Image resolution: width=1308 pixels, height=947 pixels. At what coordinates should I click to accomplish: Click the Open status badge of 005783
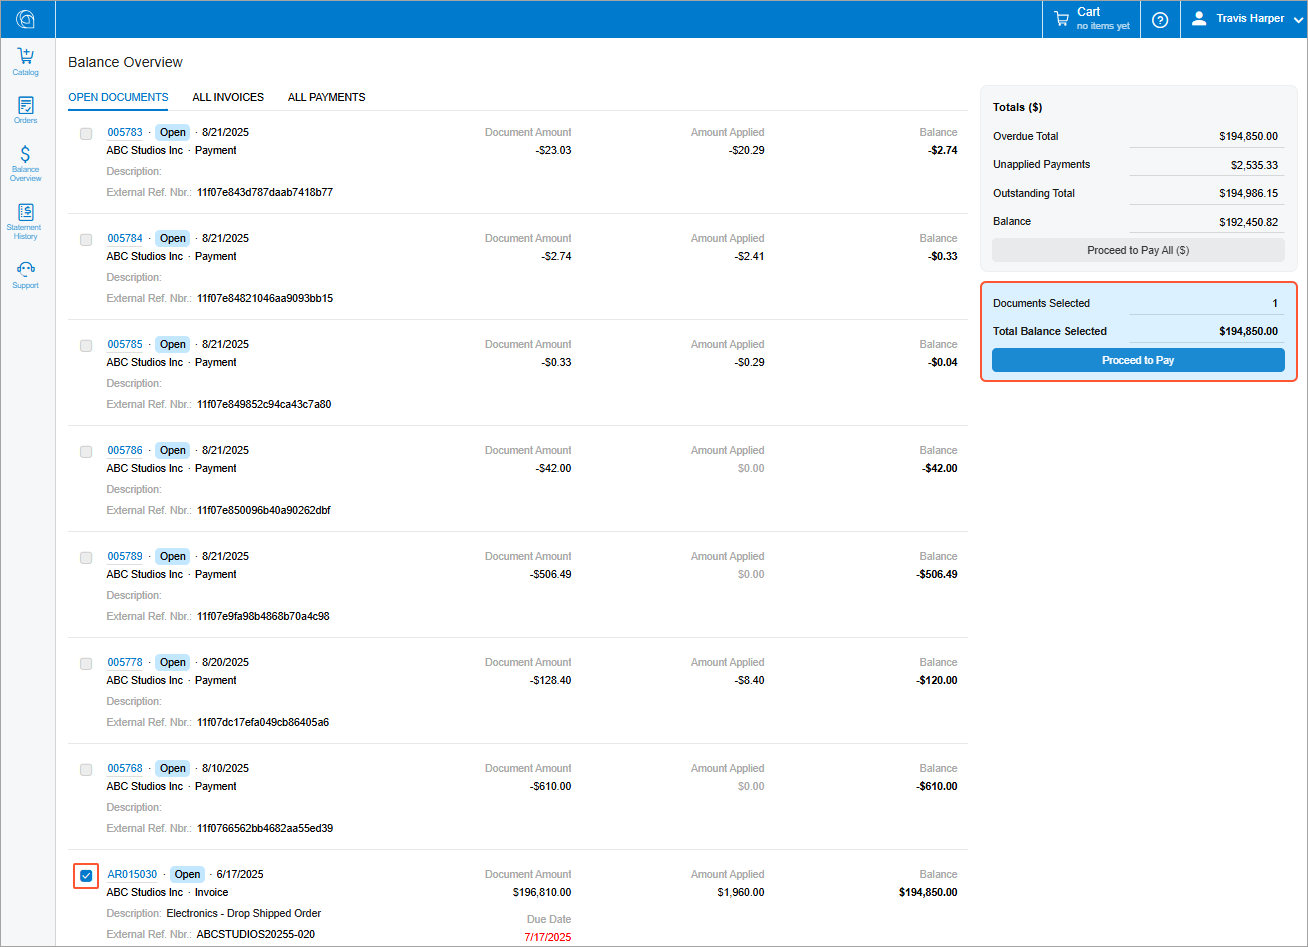pyautogui.click(x=173, y=132)
